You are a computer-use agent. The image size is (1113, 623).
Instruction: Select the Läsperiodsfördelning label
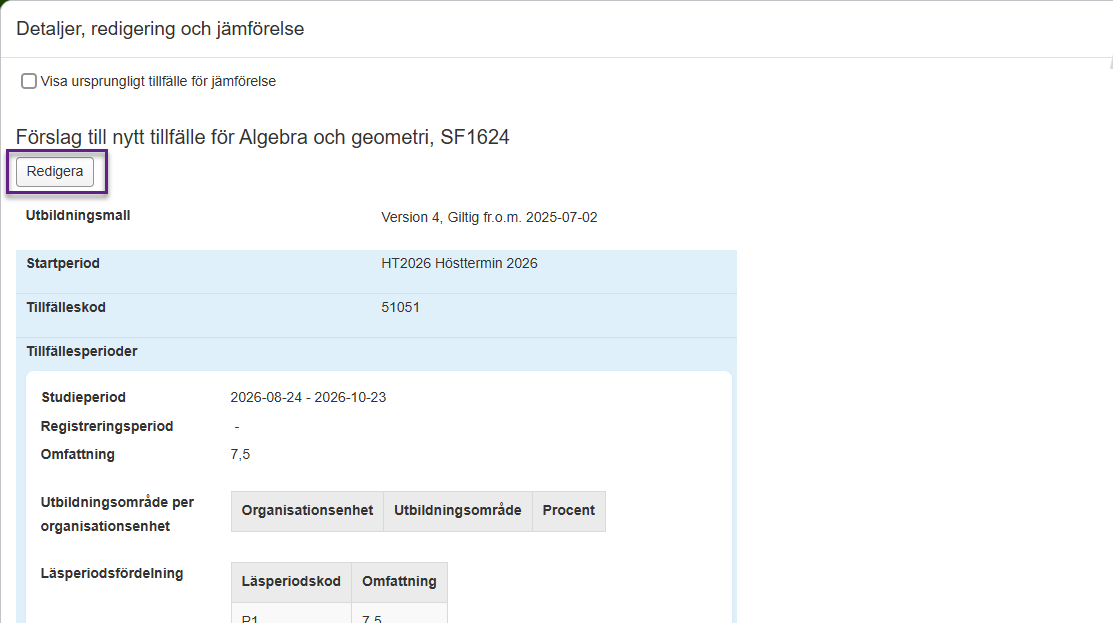coord(112,574)
